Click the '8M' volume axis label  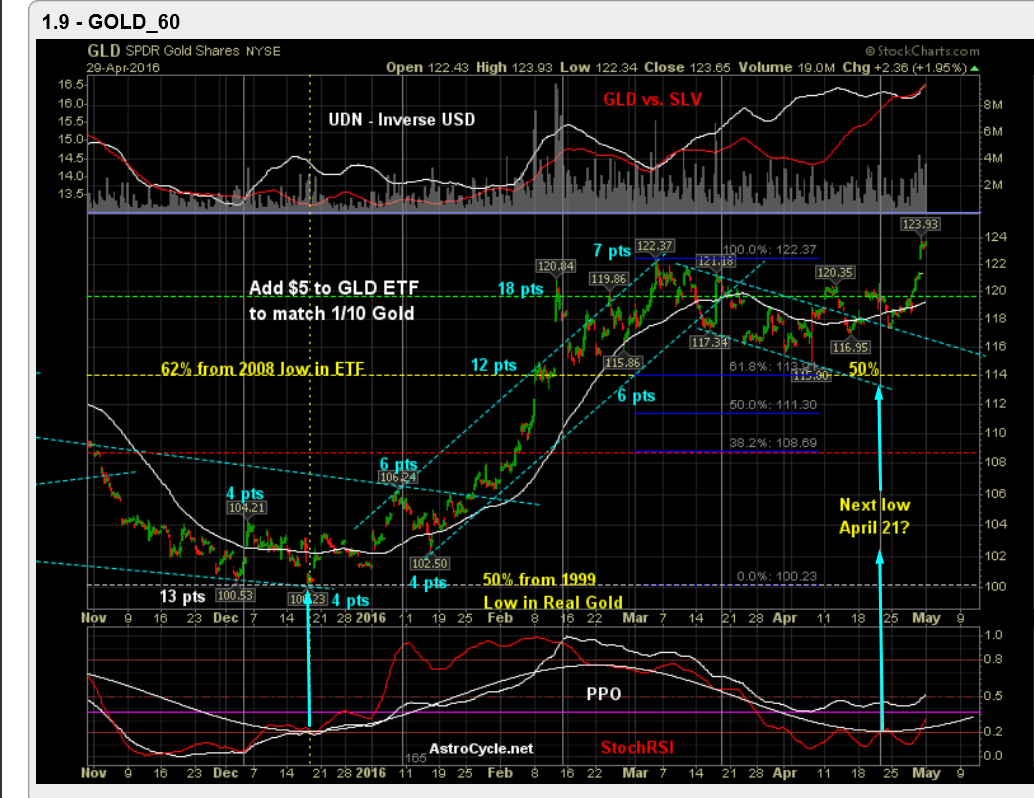pyautogui.click(x=993, y=105)
